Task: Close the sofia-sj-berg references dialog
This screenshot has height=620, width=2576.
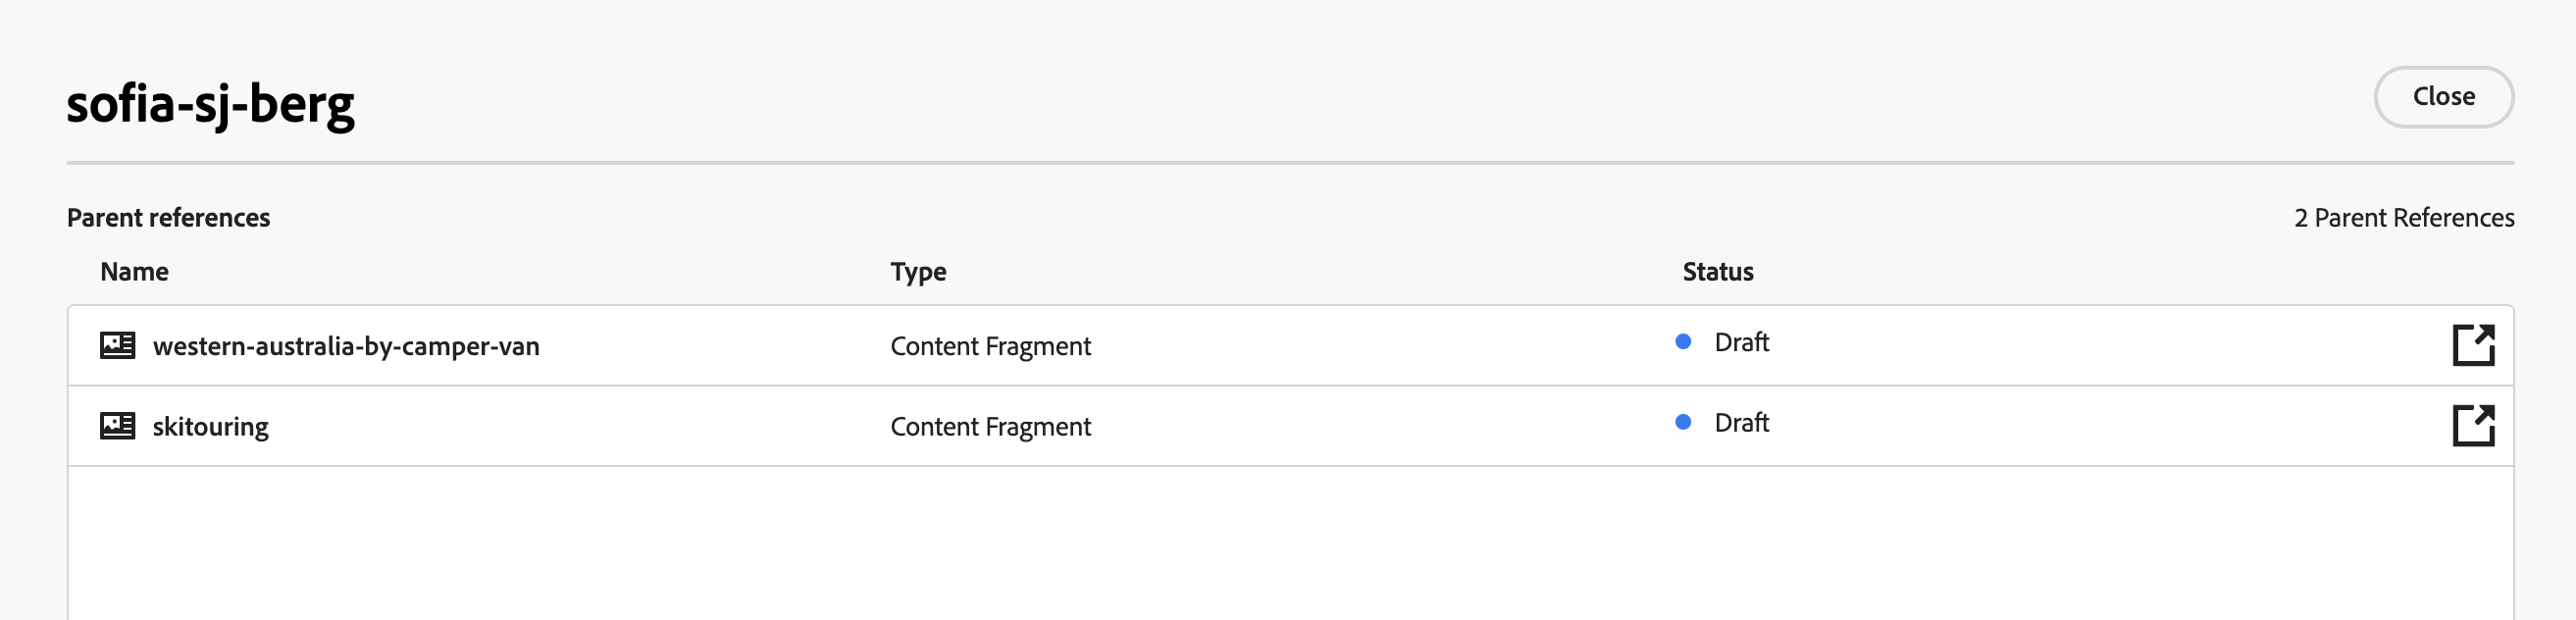Action: (x=2443, y=97)
